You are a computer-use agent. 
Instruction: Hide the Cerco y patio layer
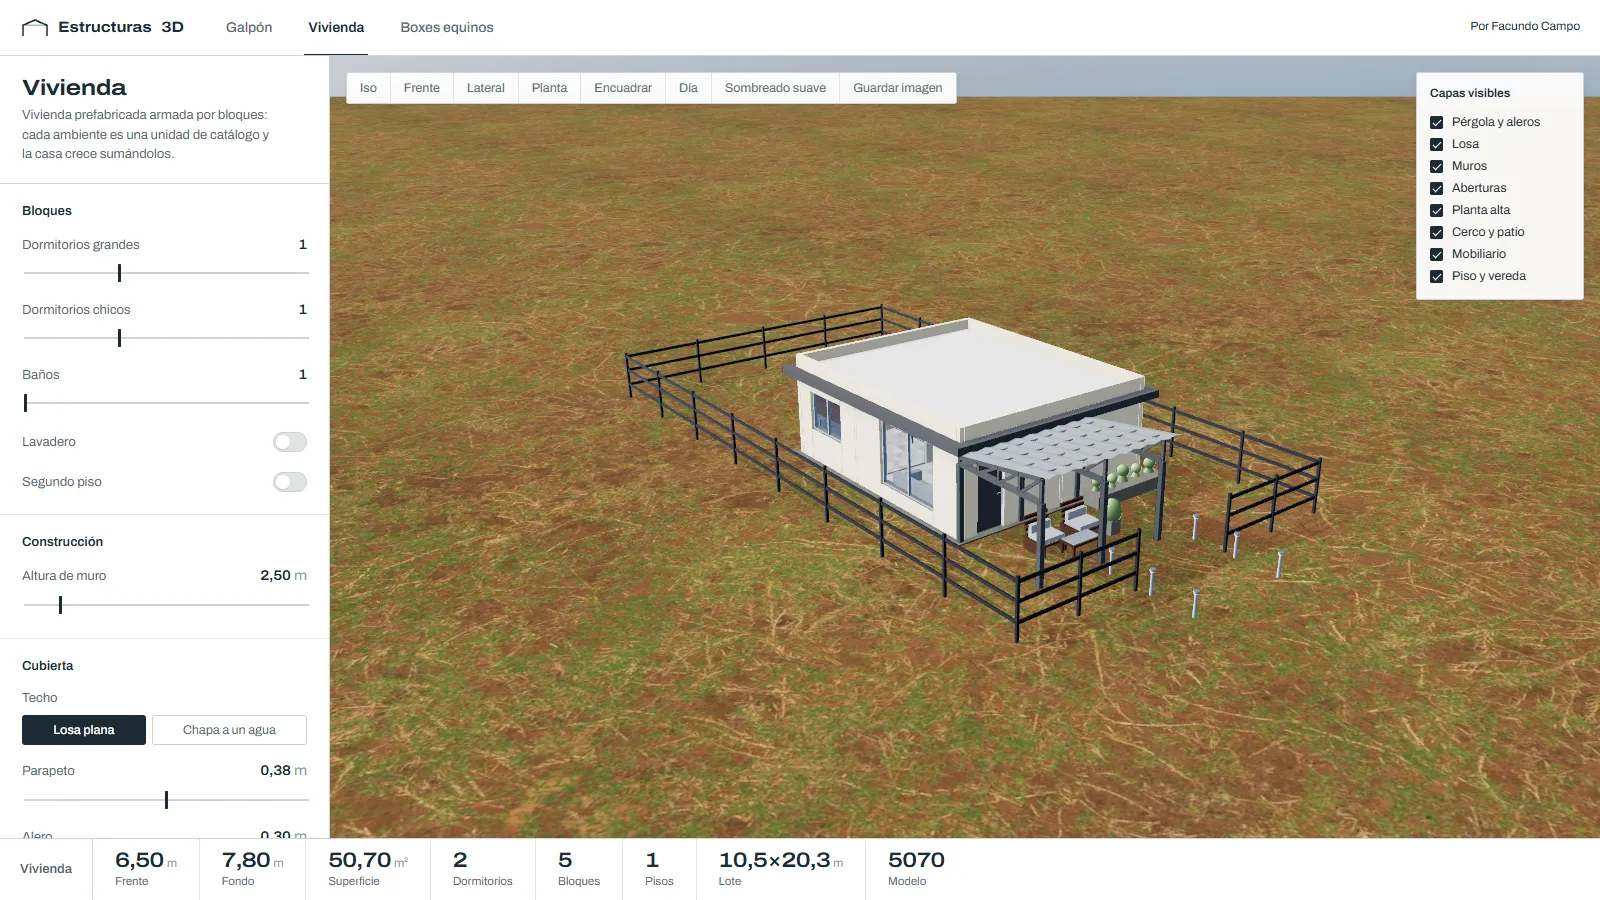[1437, 232]
